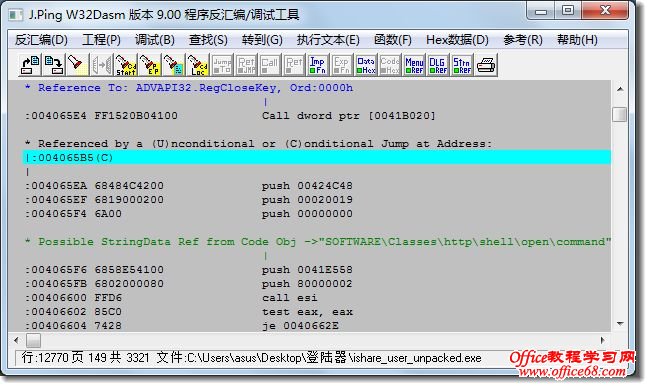Click the Ret JMP toolbar button
Viewport: 648px width, 386px height.
pyautogui.click(x=246, y=65)
